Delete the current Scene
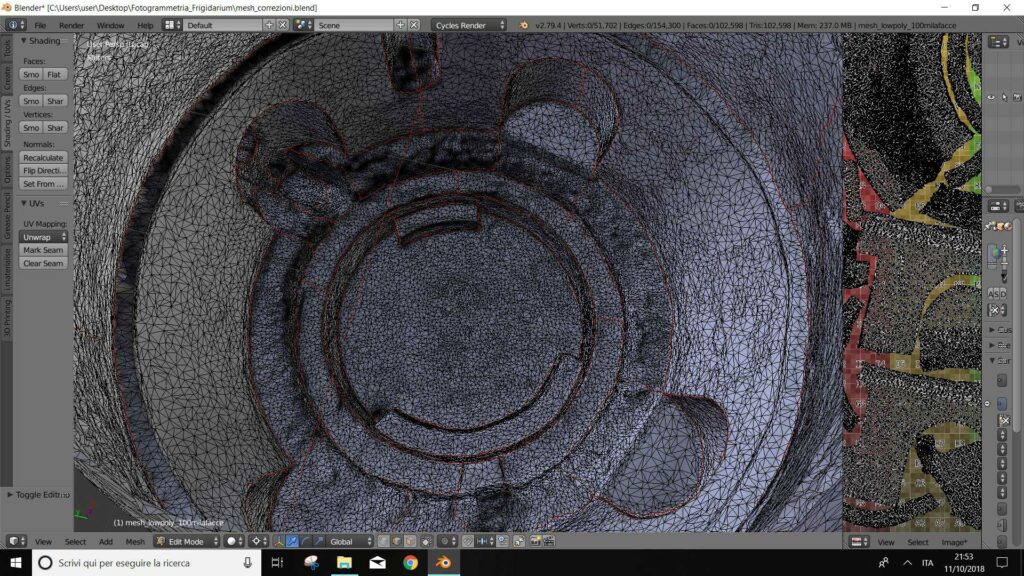Screen dimensions: 1024x576 (414, 25)
